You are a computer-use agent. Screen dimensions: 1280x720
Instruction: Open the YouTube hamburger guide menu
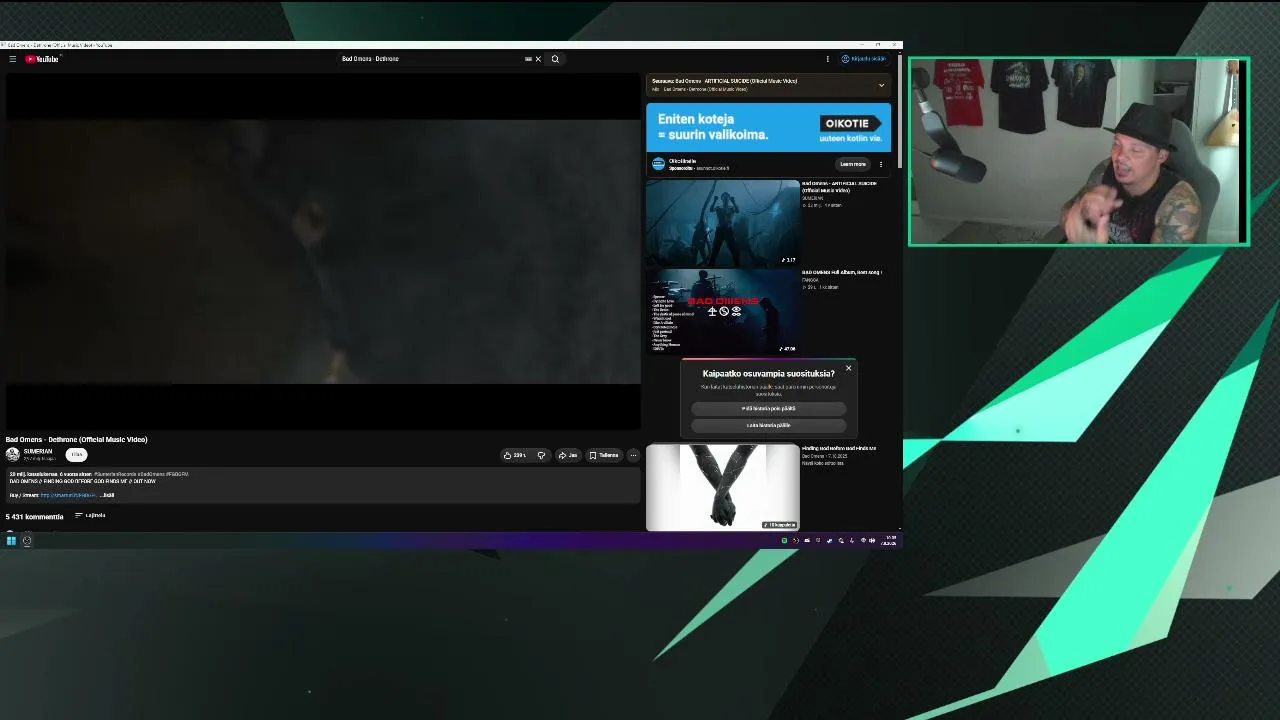click(x=12, y=59)
